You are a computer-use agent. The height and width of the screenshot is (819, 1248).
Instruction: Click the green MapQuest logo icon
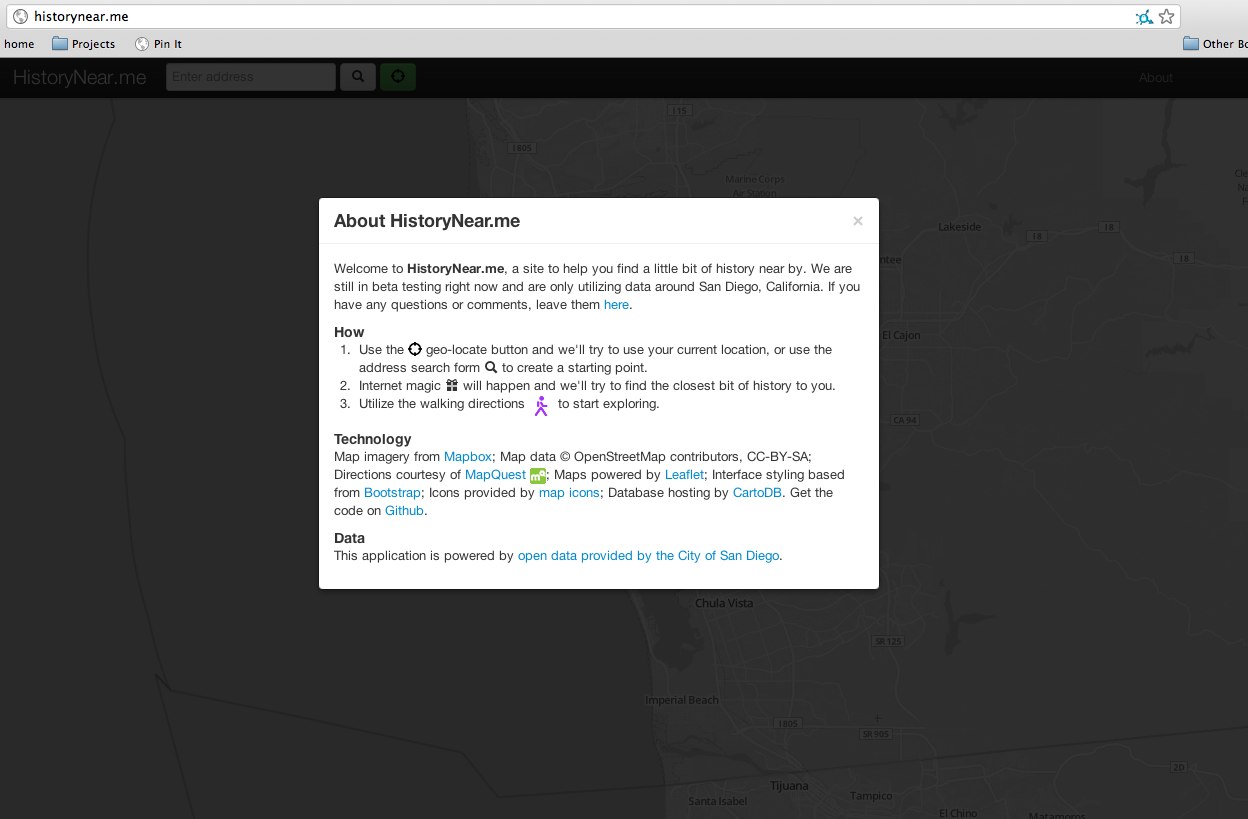(x=538, y=475)
